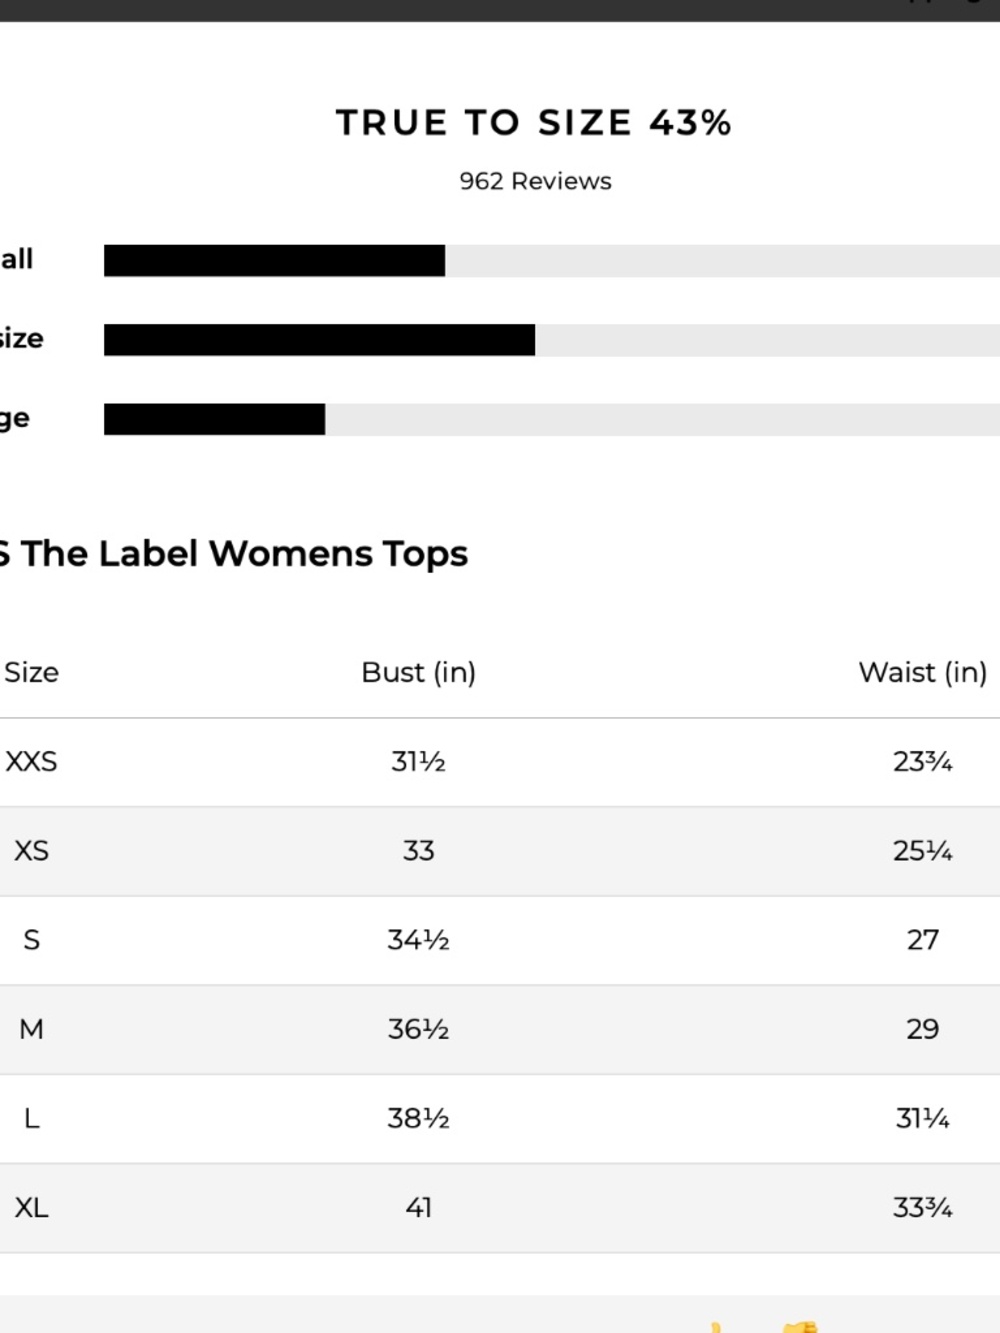The height and width of the screenshot is (1333, 1000).
Task: Click the true to size rating bar
Action: 552,340
